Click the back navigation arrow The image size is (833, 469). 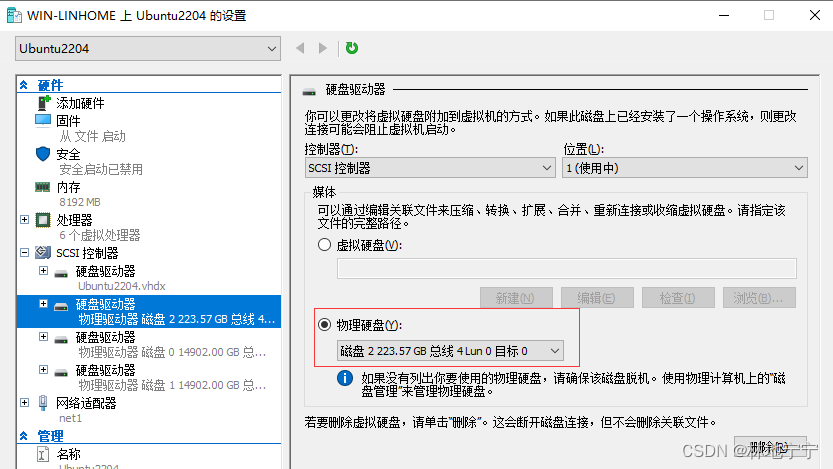pos(300,48)
